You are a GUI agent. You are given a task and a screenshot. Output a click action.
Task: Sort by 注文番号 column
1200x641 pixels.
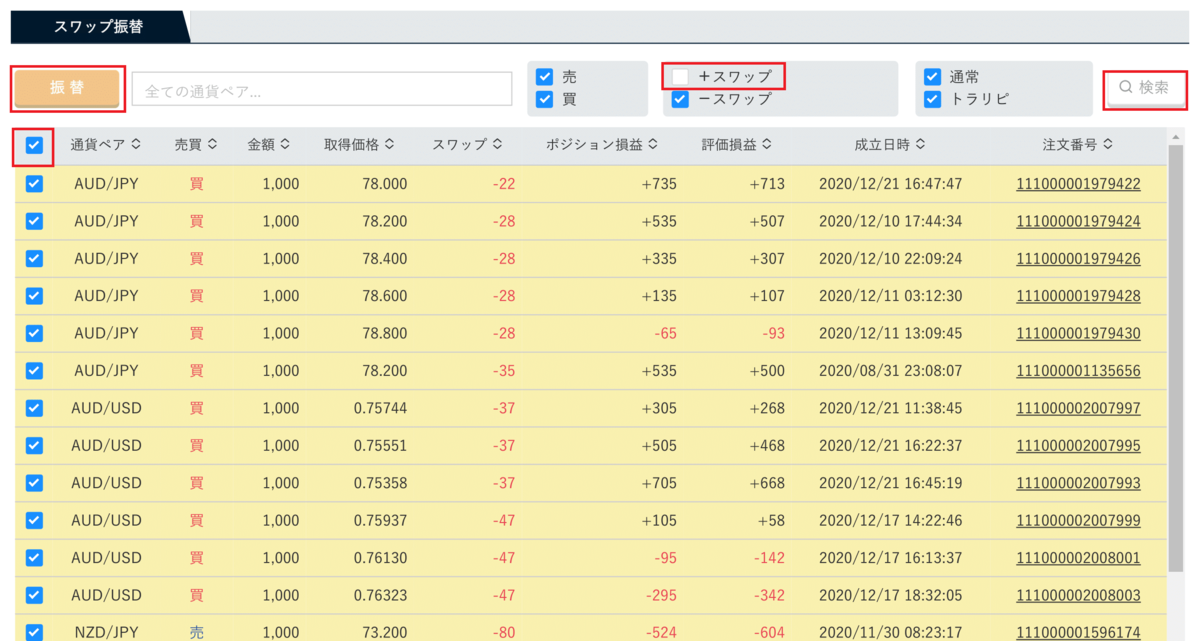1078,145
